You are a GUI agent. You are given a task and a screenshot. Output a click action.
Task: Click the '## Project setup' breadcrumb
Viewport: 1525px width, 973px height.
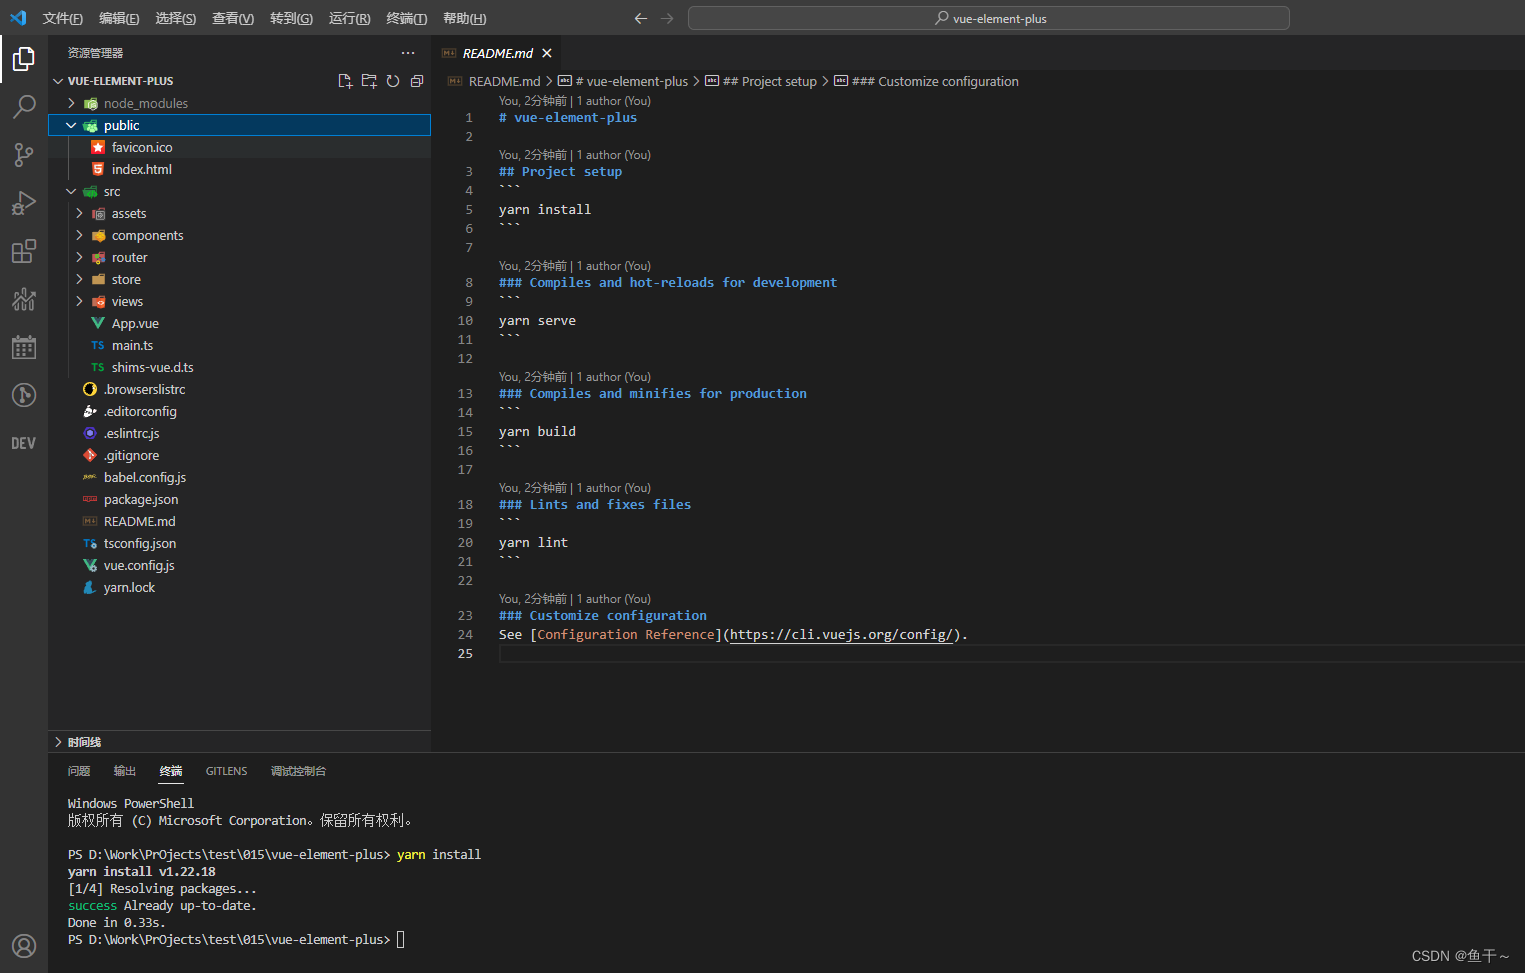[x=769, y=81]
